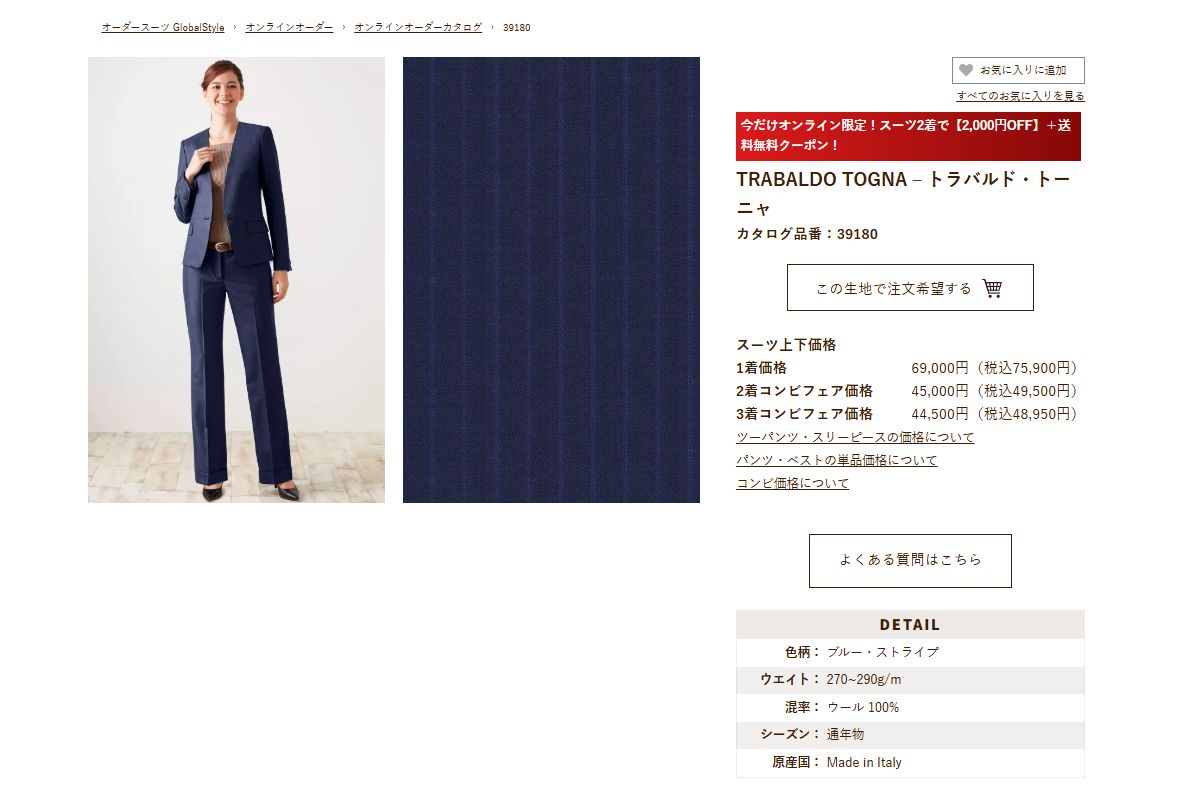
Task: Click the heart icon to add favorite
Action: pyautogui.click(x=966, y=70)
